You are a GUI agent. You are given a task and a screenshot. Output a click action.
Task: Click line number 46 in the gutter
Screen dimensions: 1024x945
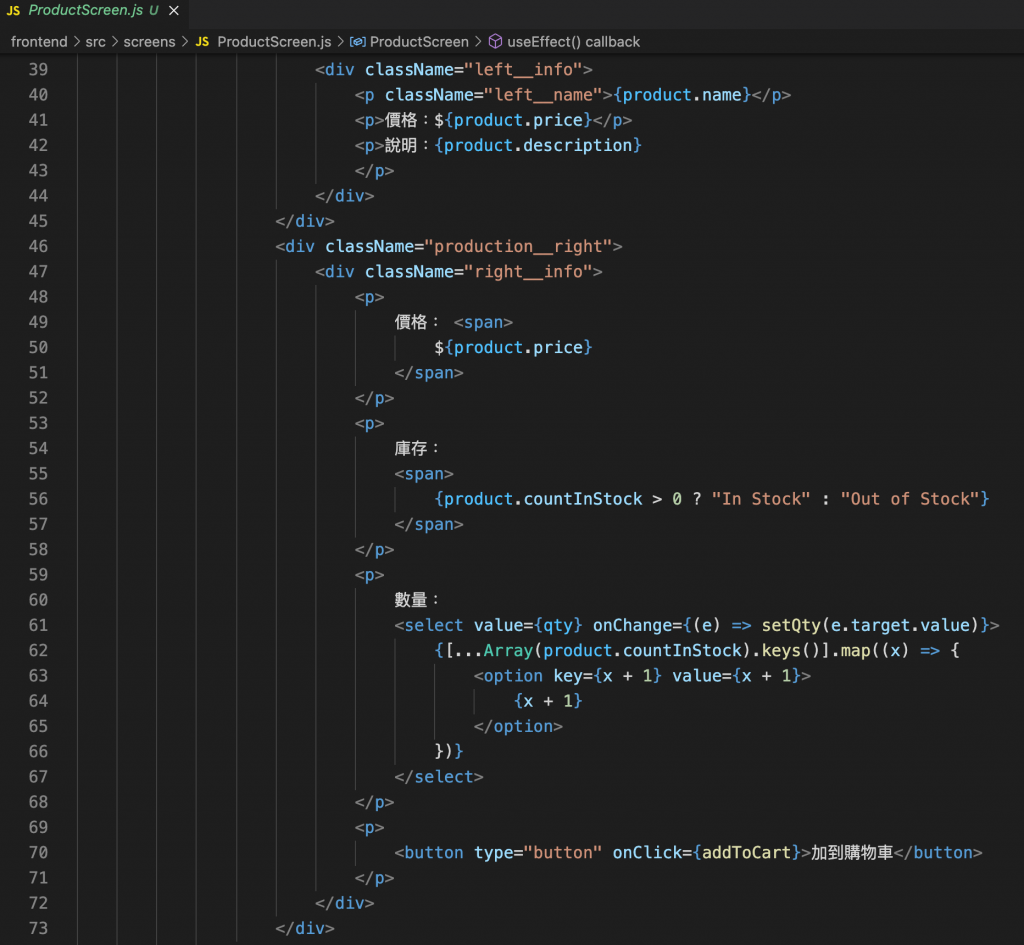39,246
